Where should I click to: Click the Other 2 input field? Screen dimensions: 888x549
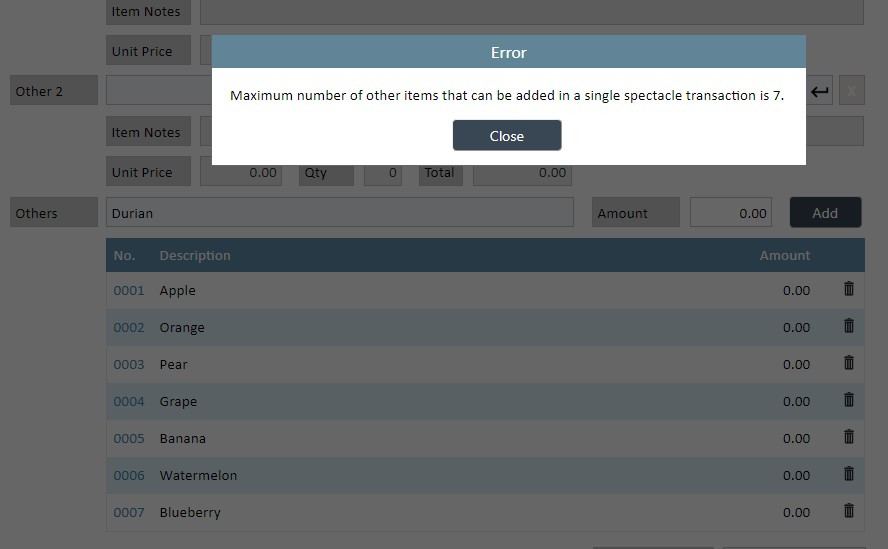click(159, 91)
